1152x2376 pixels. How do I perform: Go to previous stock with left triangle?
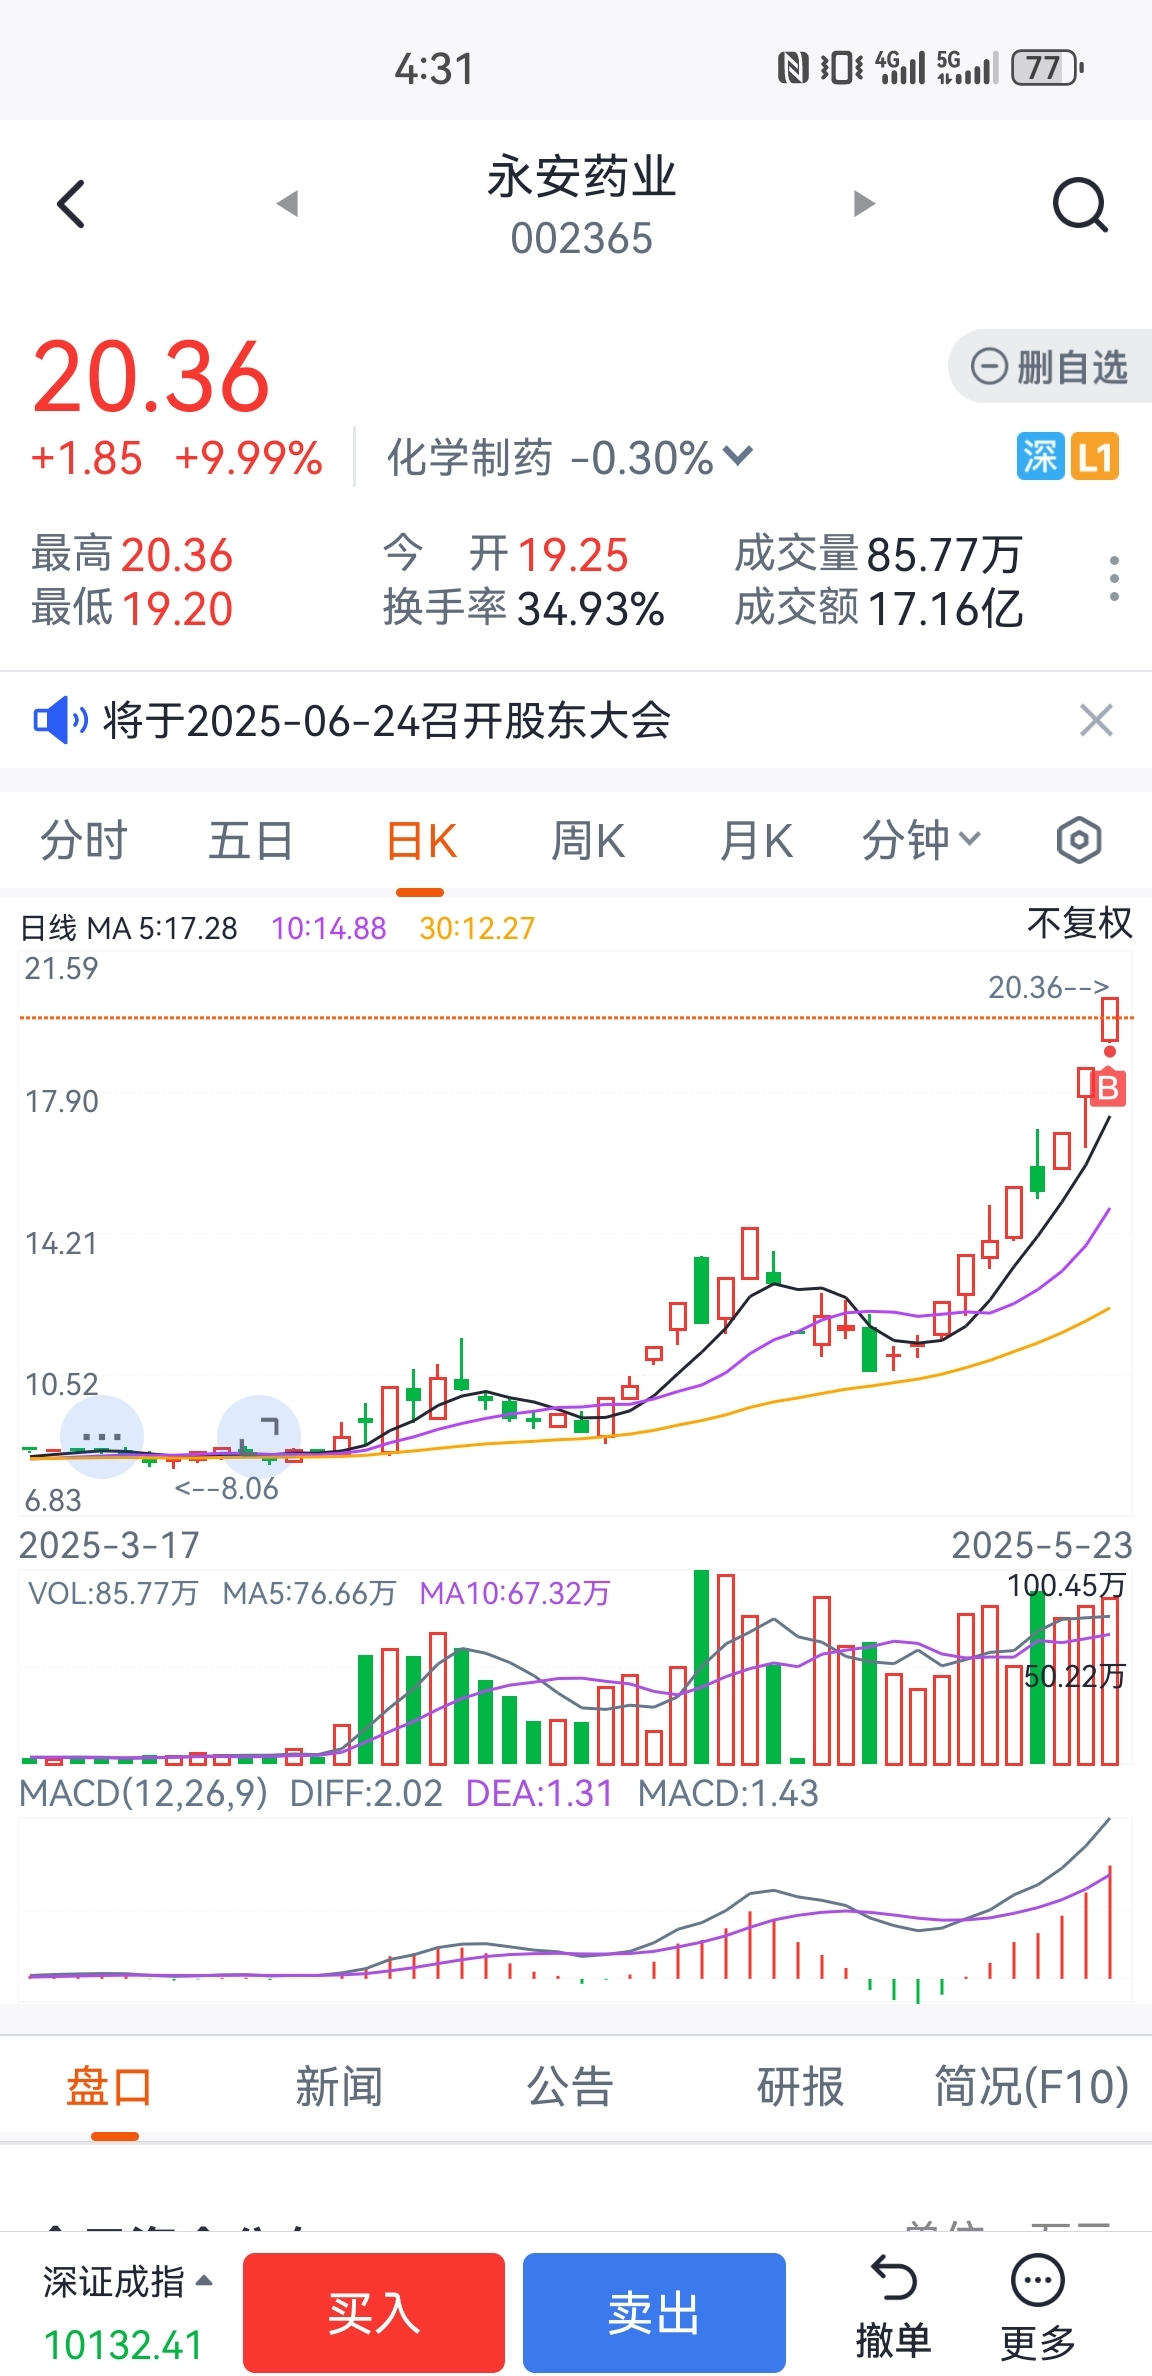point(288,204)
